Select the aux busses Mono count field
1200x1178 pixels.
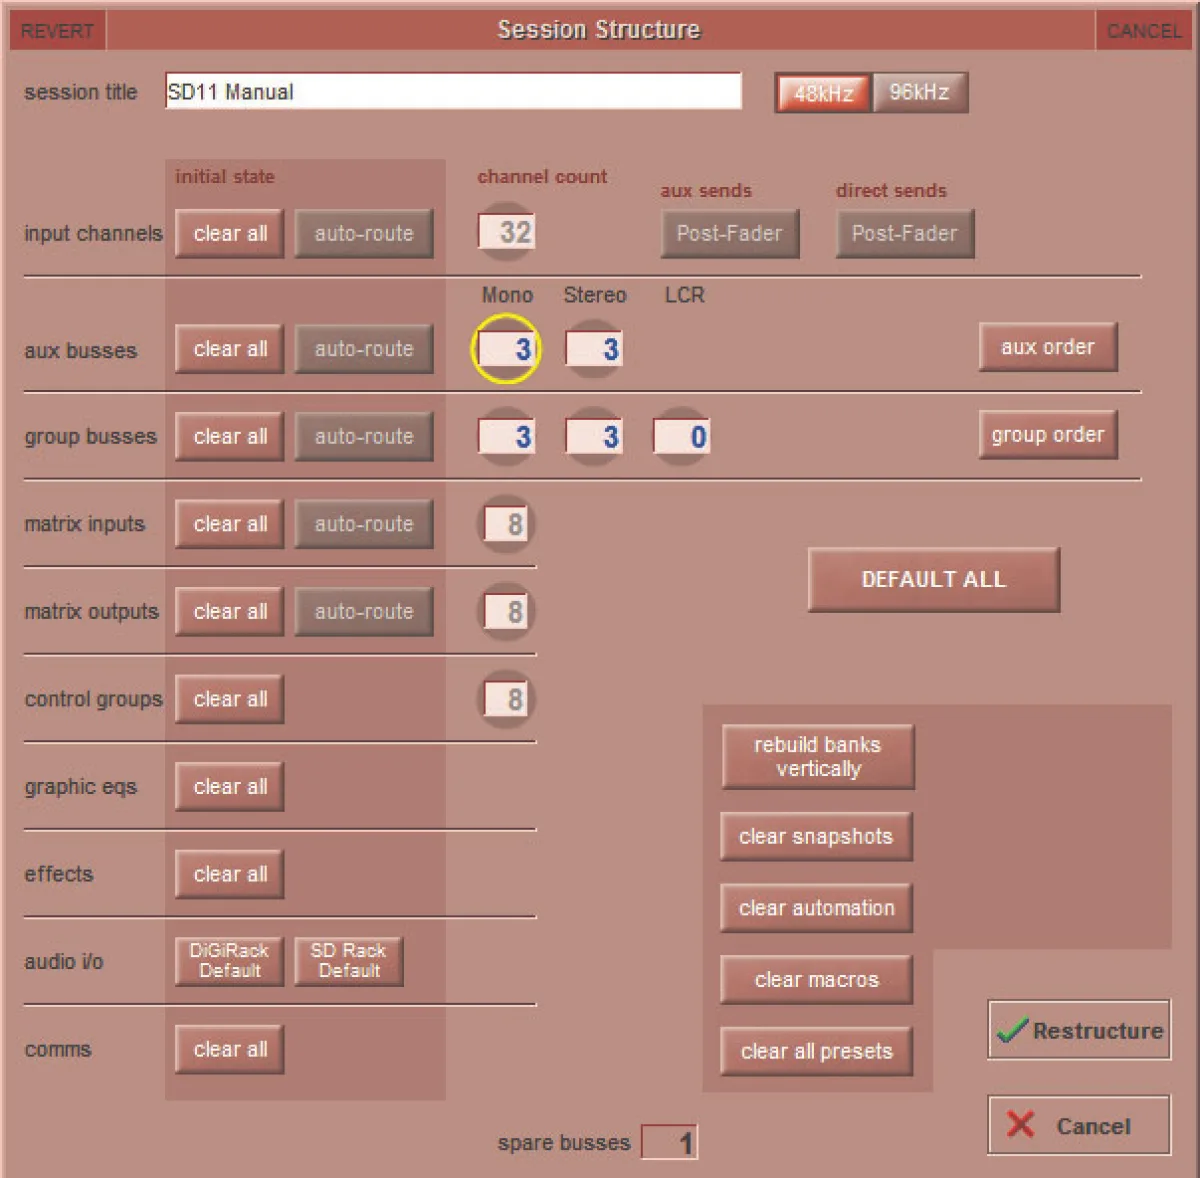click(507, 349)
